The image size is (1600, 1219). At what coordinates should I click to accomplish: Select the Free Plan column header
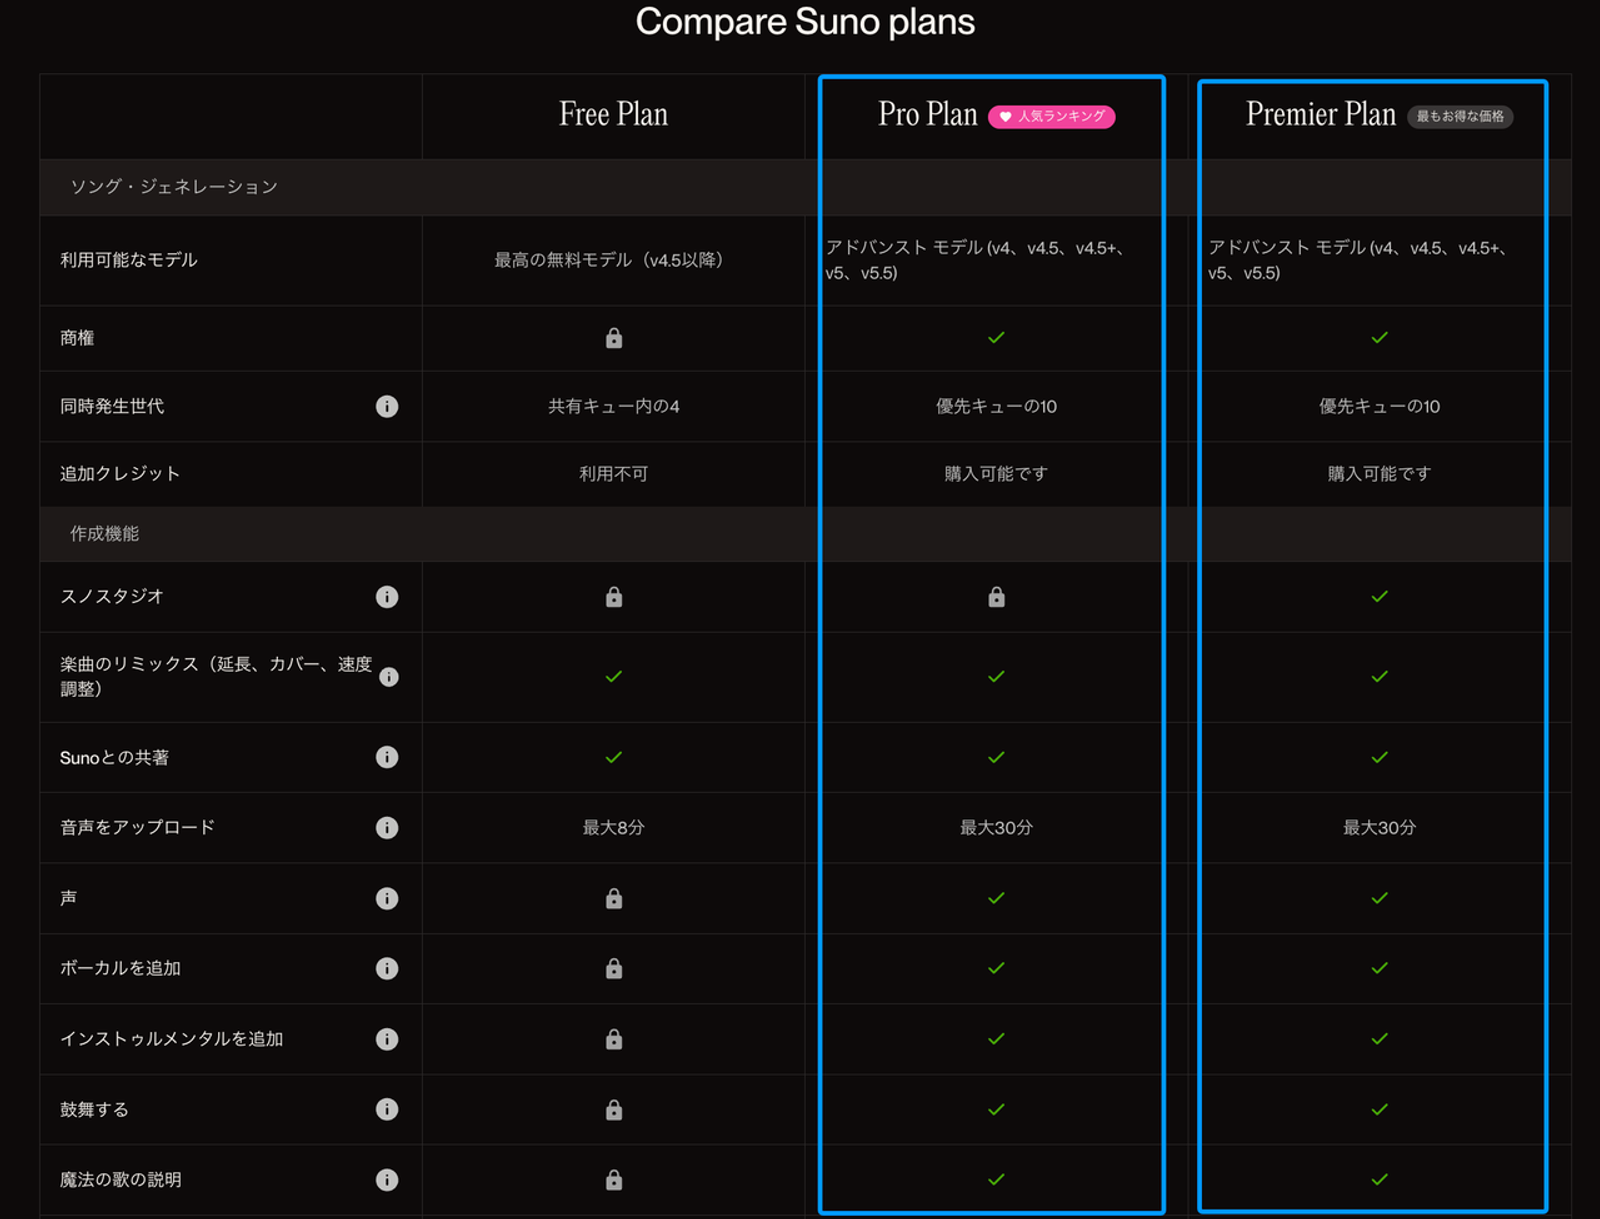(613, 115)
